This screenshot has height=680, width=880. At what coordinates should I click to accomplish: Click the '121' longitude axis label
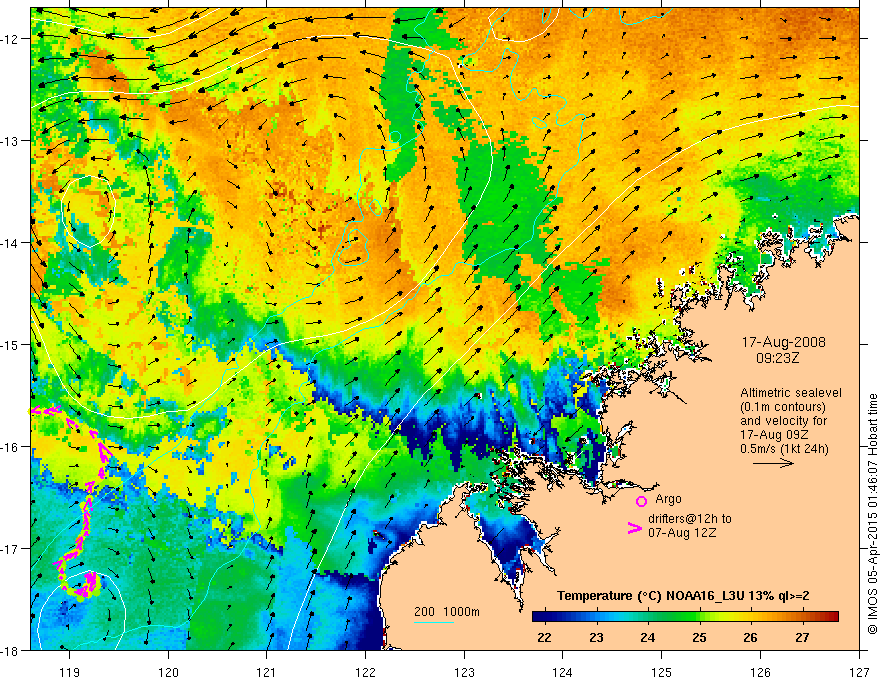tap(267, 672)
